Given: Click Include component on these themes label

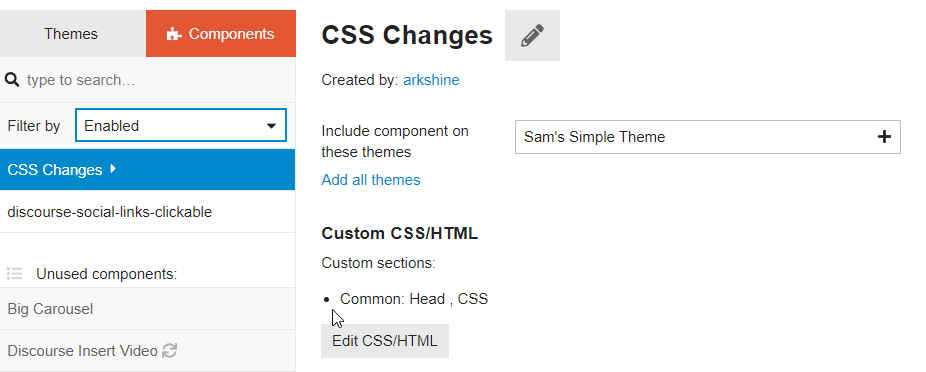Looking at the screenshot, I should coord(395,141).
